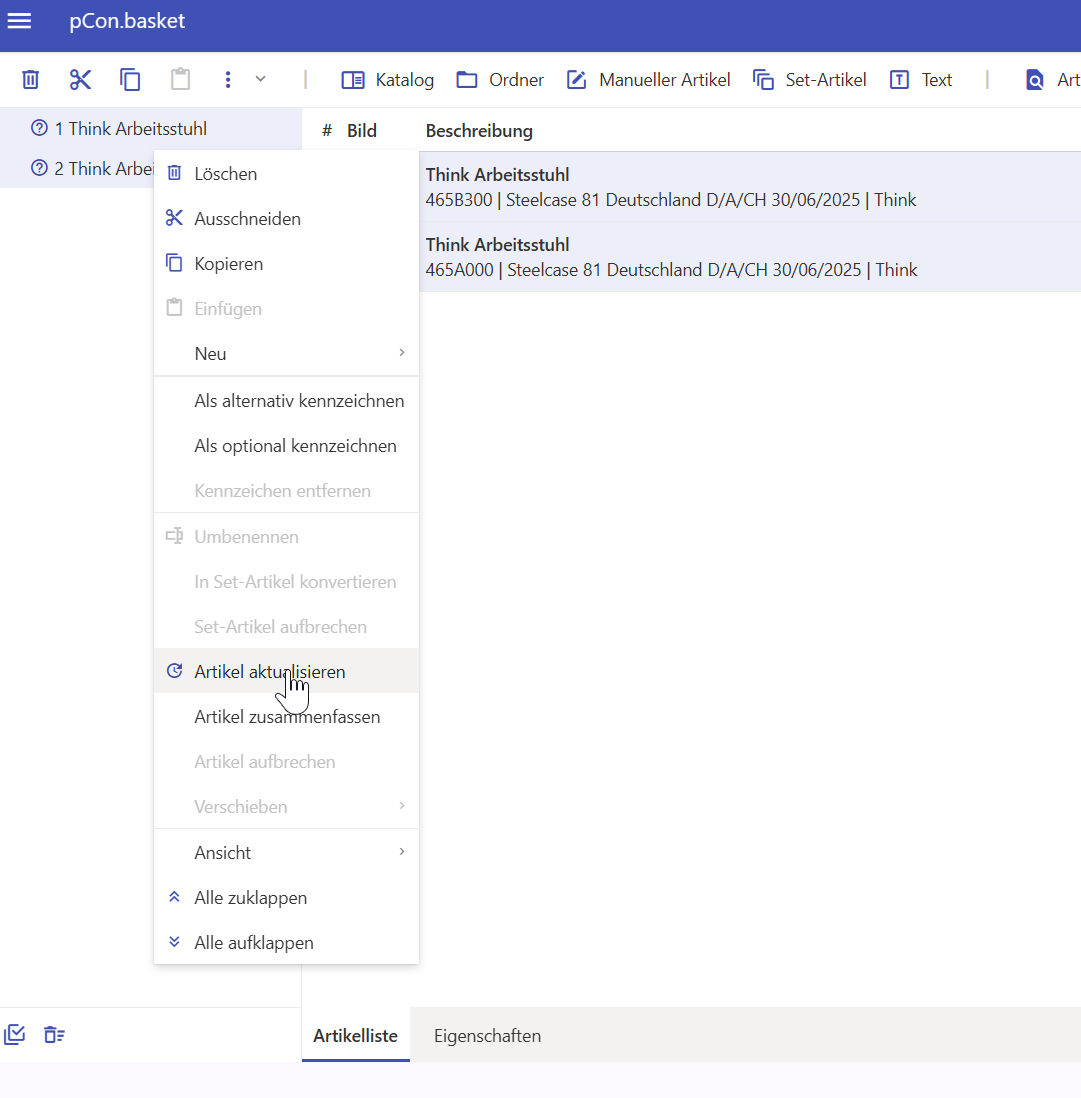Image resolution: width=1081 pixels, height=1098 pixels.
Task: Expand the Ansicht submenu
Action: [286, 852]
